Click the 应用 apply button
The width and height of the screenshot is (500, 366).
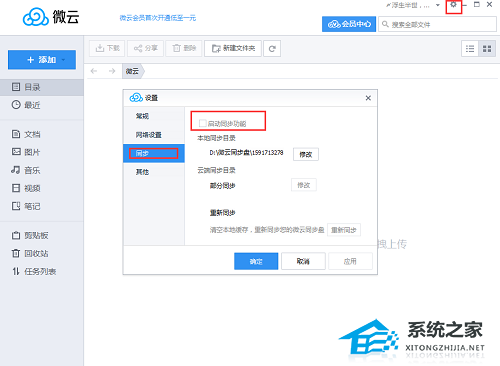click(350, 261)
